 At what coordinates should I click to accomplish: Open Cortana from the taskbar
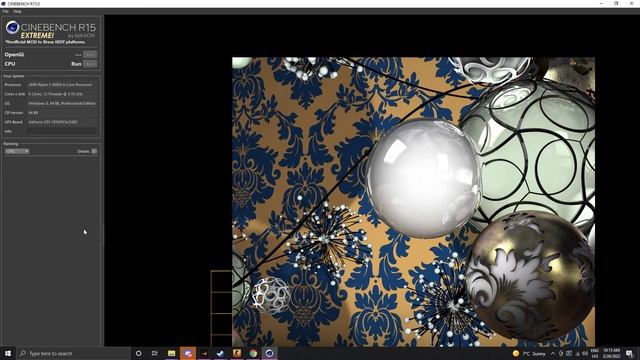[x=138, y=353]
